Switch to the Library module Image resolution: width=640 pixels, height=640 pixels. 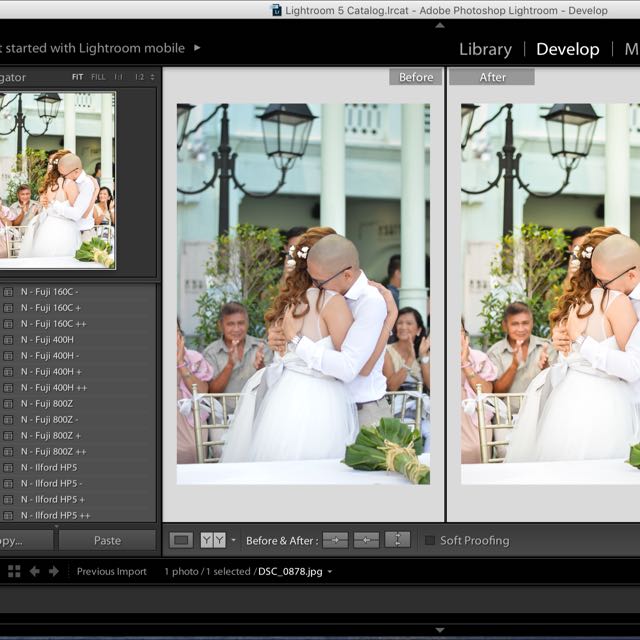[485, 49]
